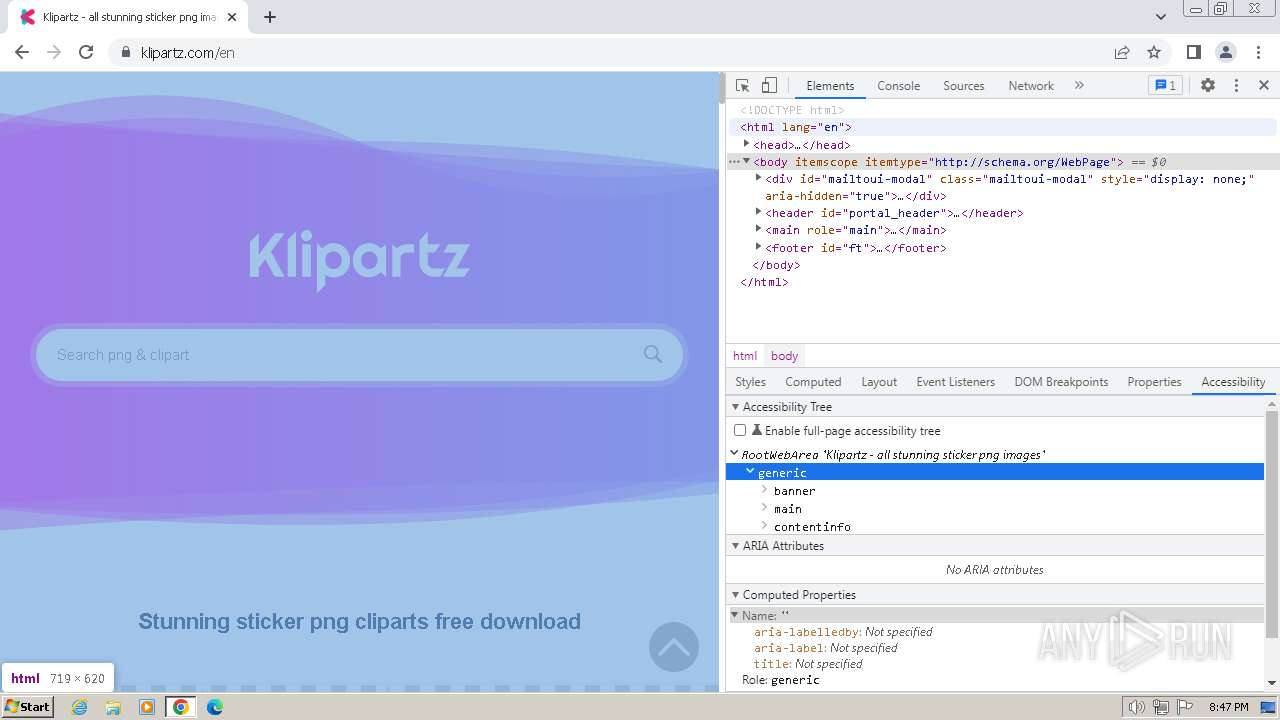Expand the head element node
The width and height of the screenshot is (1280, 720).
[746, 144]
